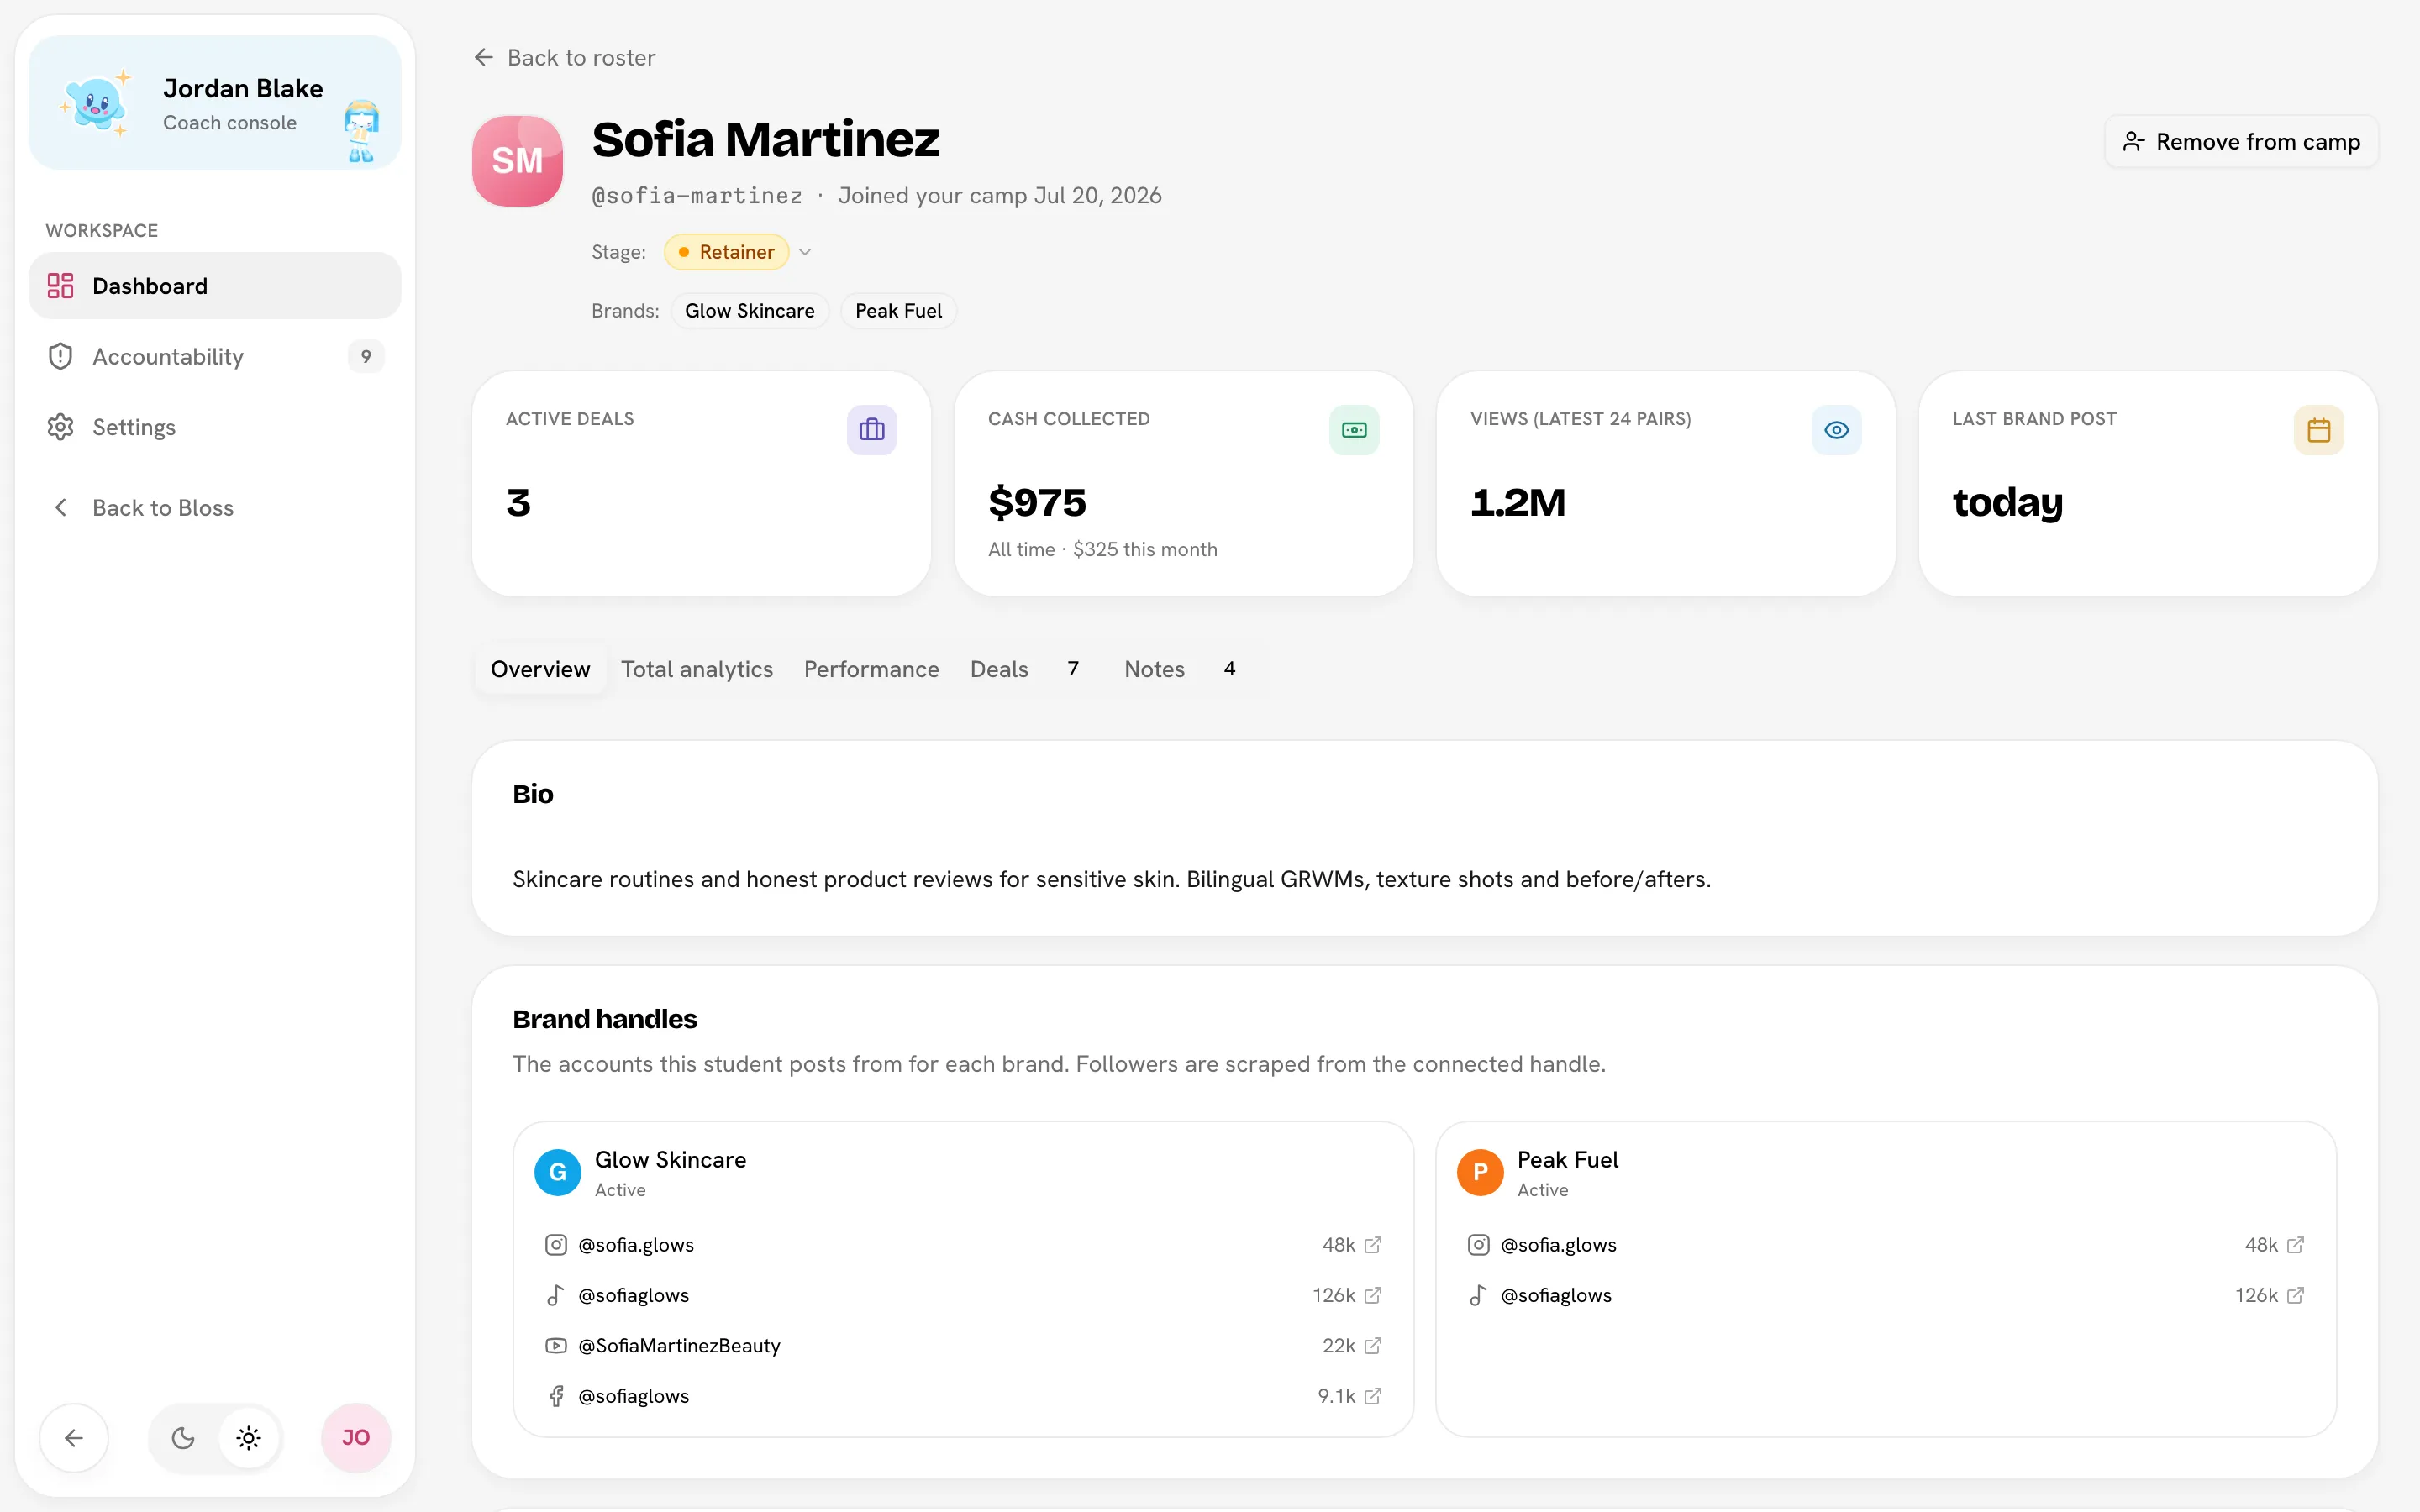Click the chevron beside Back to Bloss
2420x1512 pixels.
coord(60,508)
